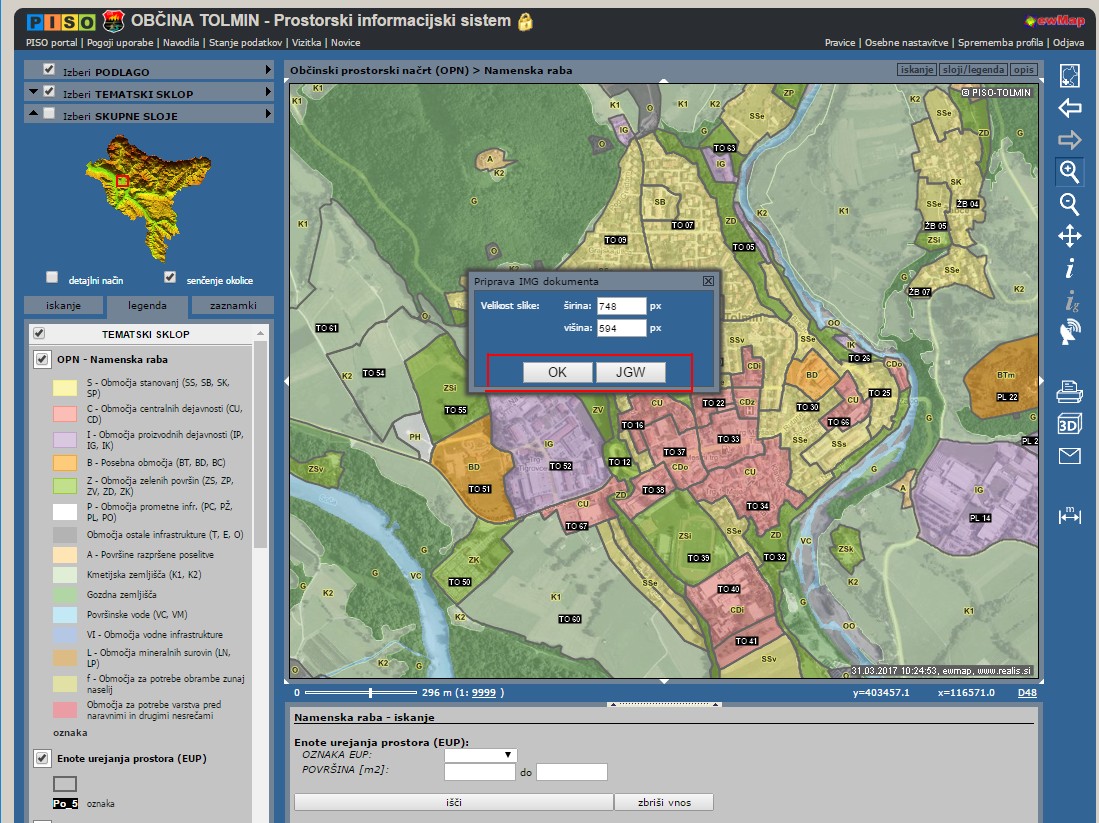This screenshot has width=1099, height=823.
Task: Uncheck the 'senčenje okolice' checkbox
Action: coord(170,277)
